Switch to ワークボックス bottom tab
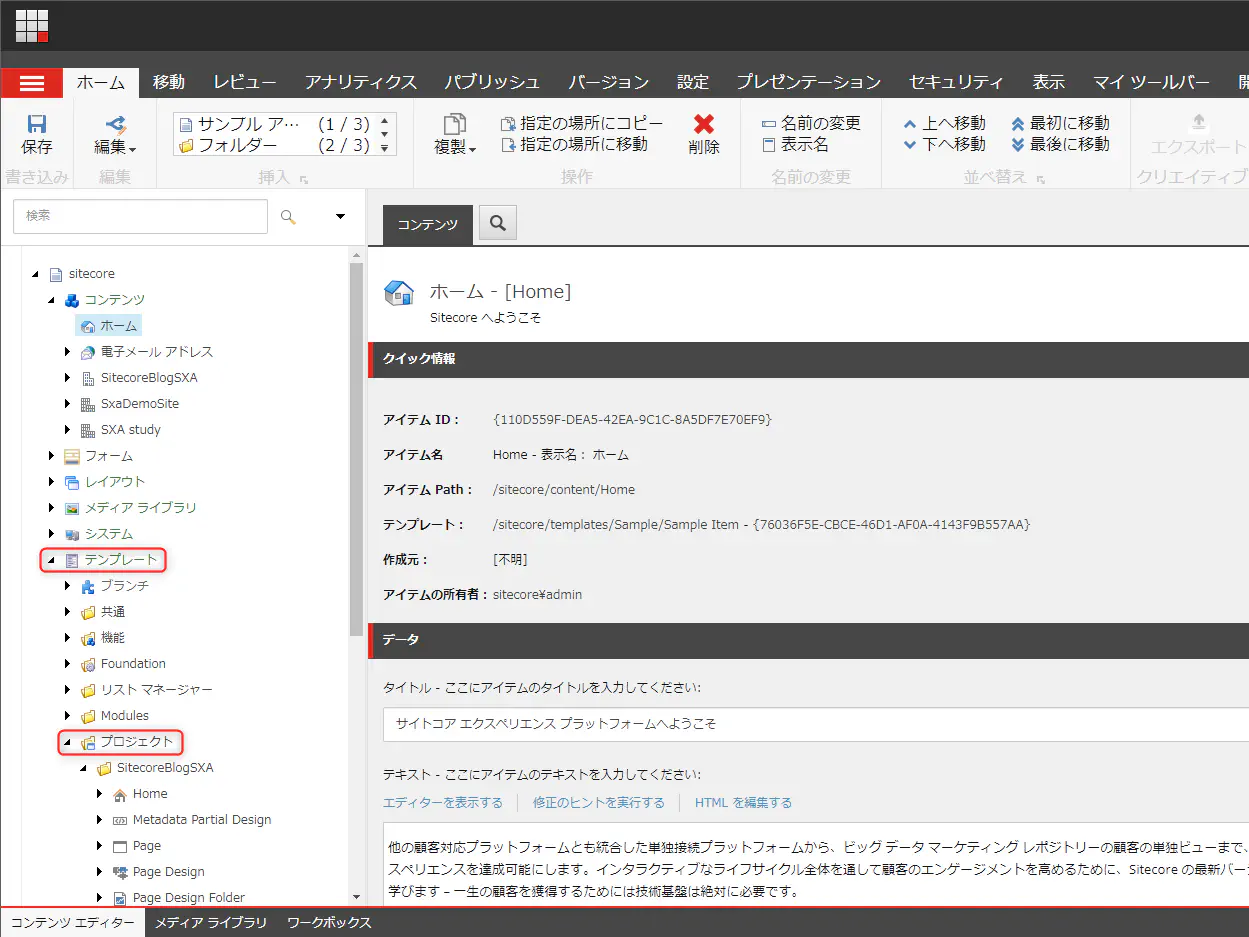The height and width of the screenshot is (937, 1249). point(329,923)
